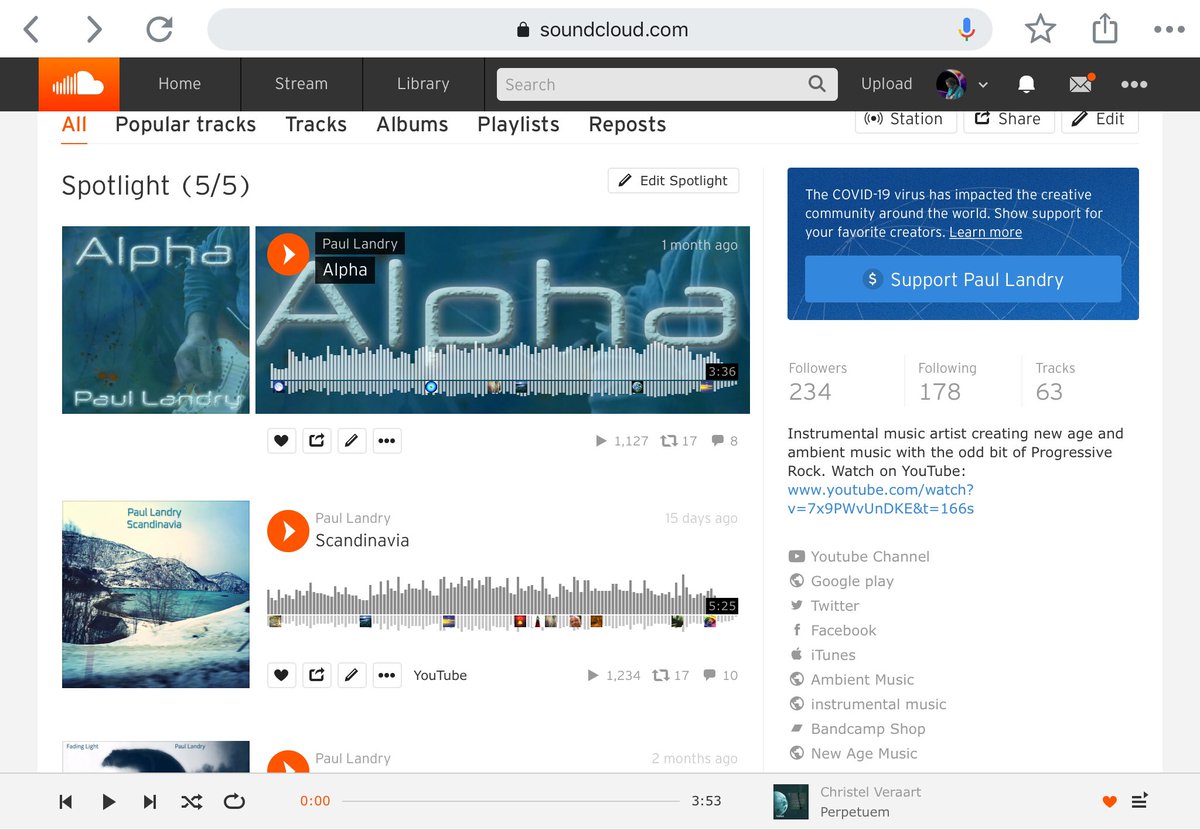
Task: Open the Library tab
Action: click(x=423, y=84)
